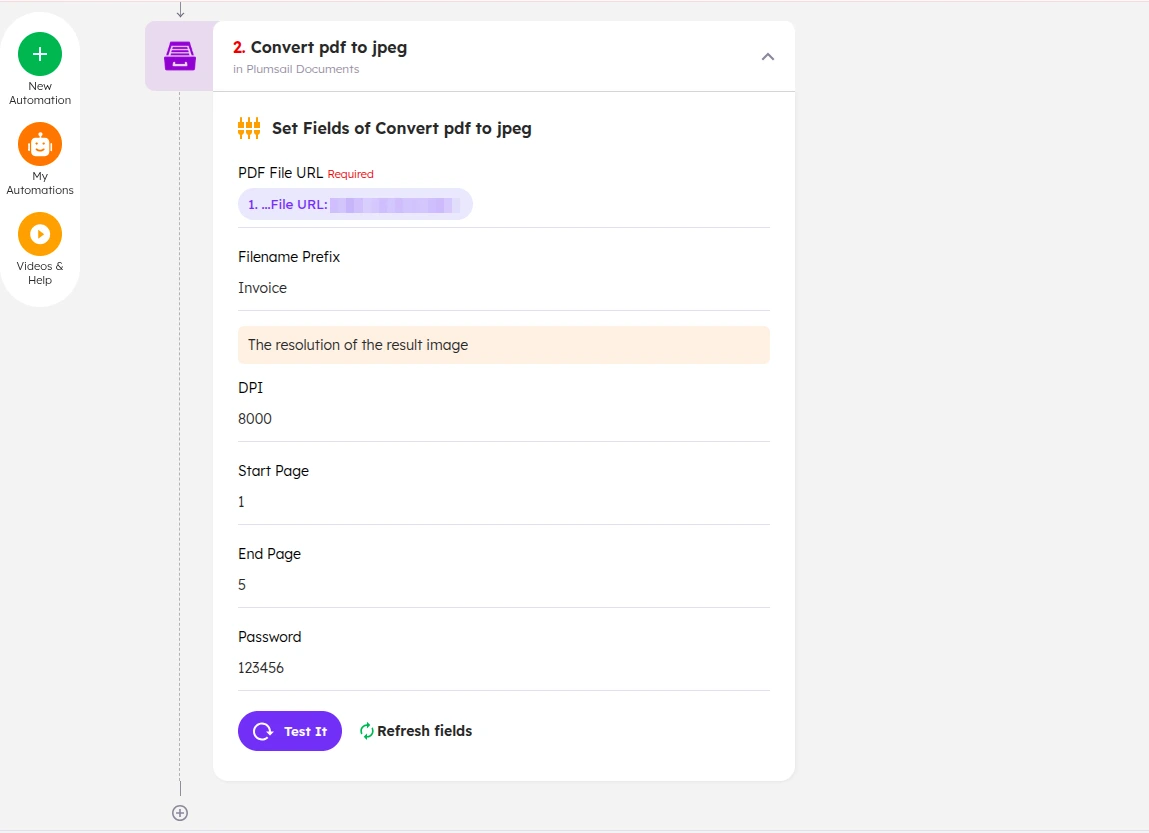This screenshot has height=833, width=1149.
Task: Click the green New Automation plus icon
Action: click(x=40, y=54)
